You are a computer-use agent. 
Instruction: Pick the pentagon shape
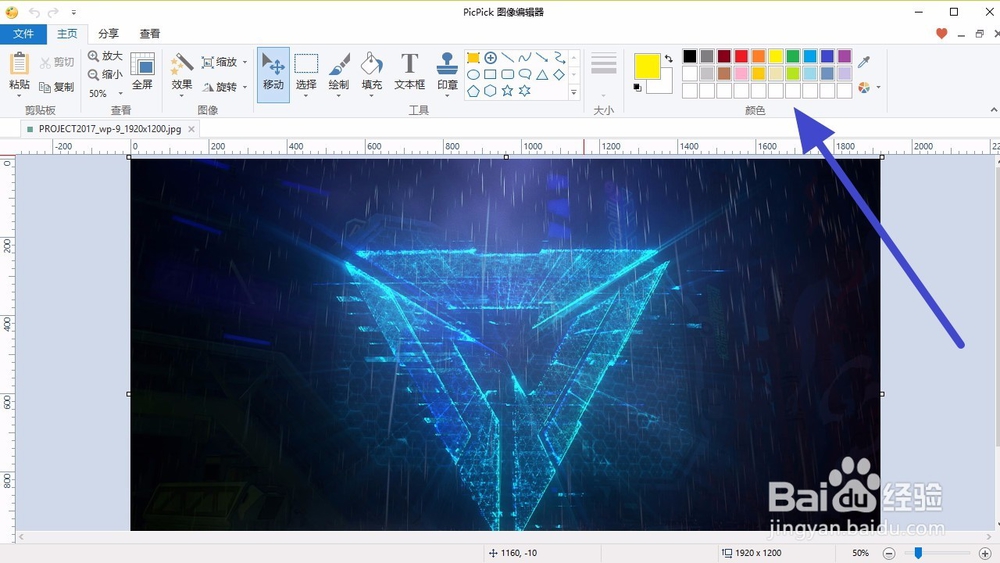[x=473, y=91]
